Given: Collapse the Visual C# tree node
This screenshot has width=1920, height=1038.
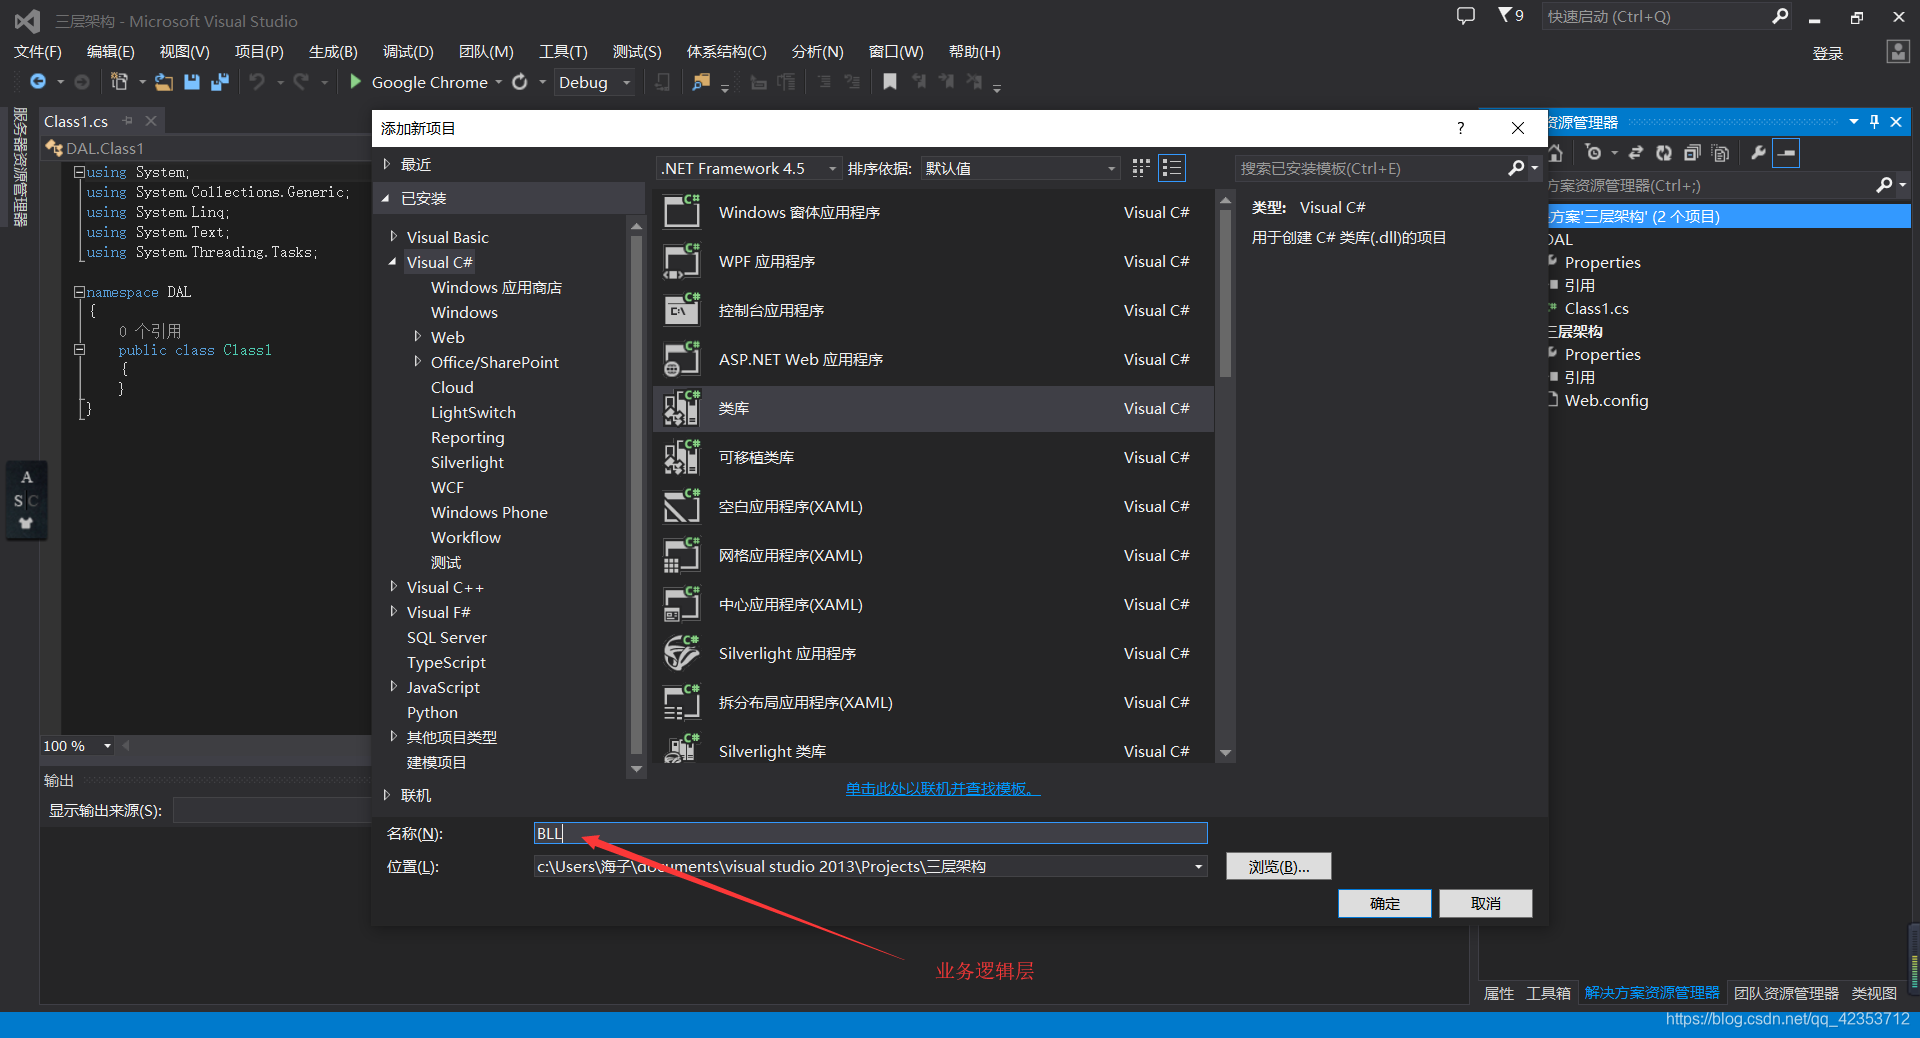Looking at the screenshot, I should [393, 262].
